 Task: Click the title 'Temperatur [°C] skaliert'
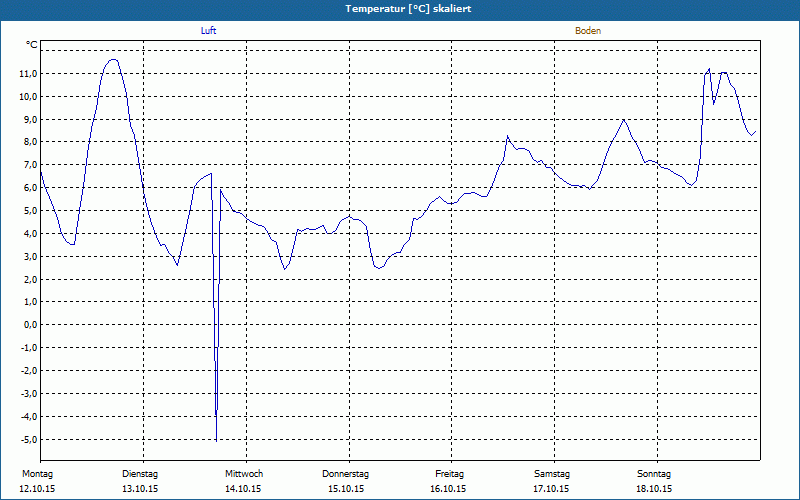tap(408, 9)
